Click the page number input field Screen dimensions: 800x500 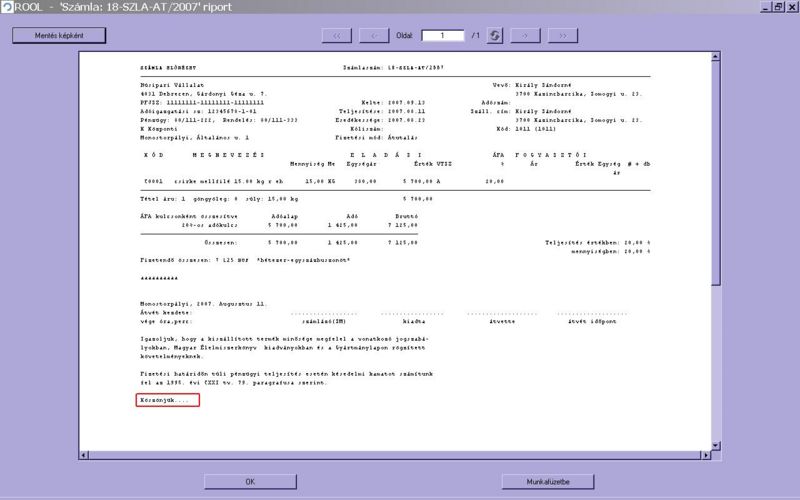[x=442, y=36]
